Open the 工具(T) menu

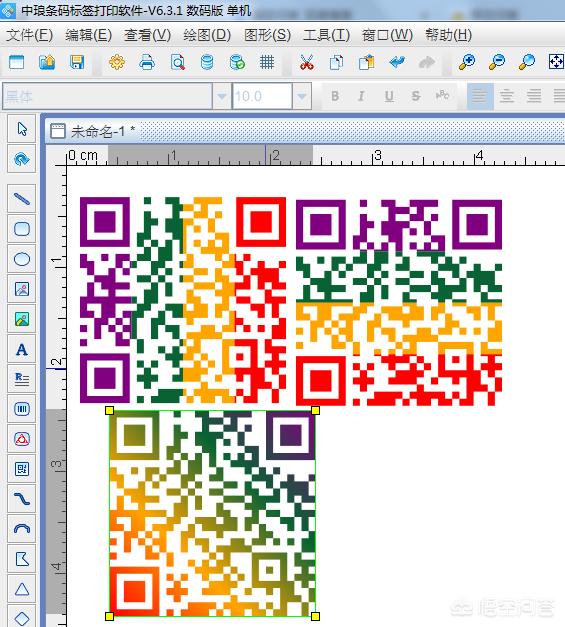[x=326, y=35]
